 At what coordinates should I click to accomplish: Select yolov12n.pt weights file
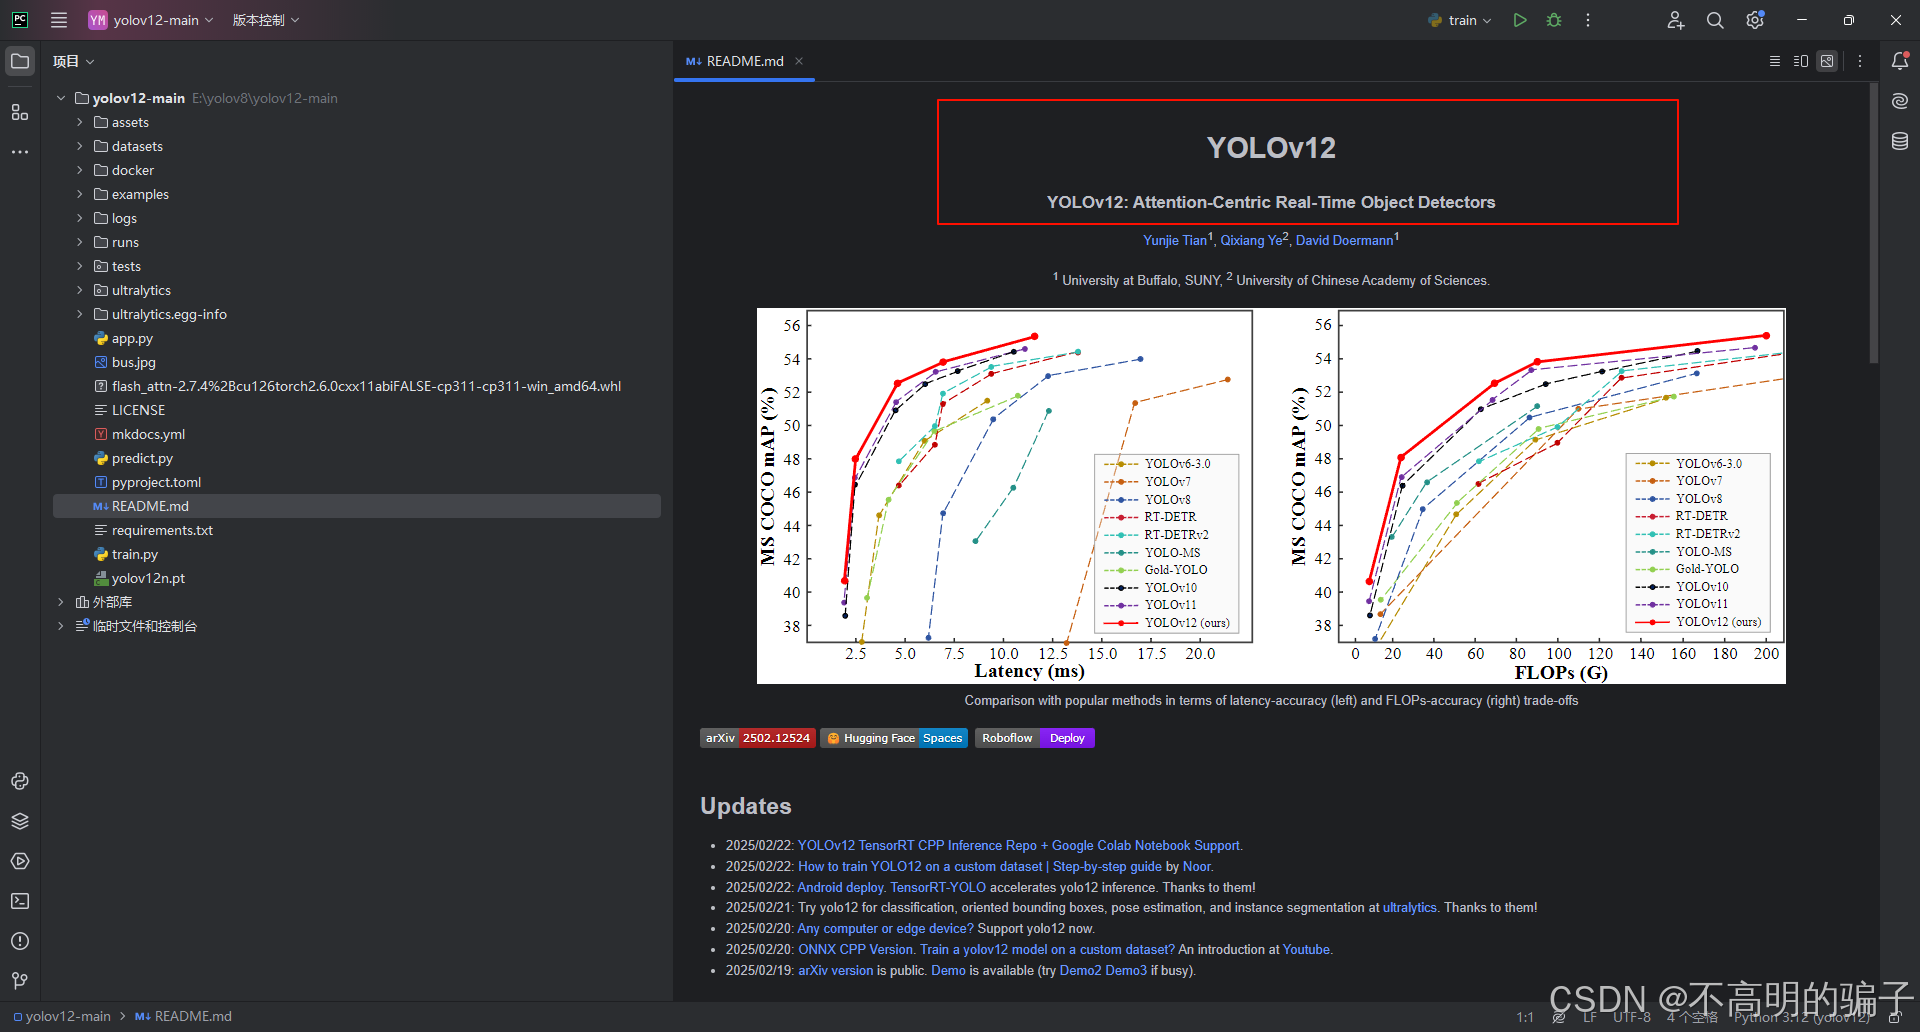[148, 578]
